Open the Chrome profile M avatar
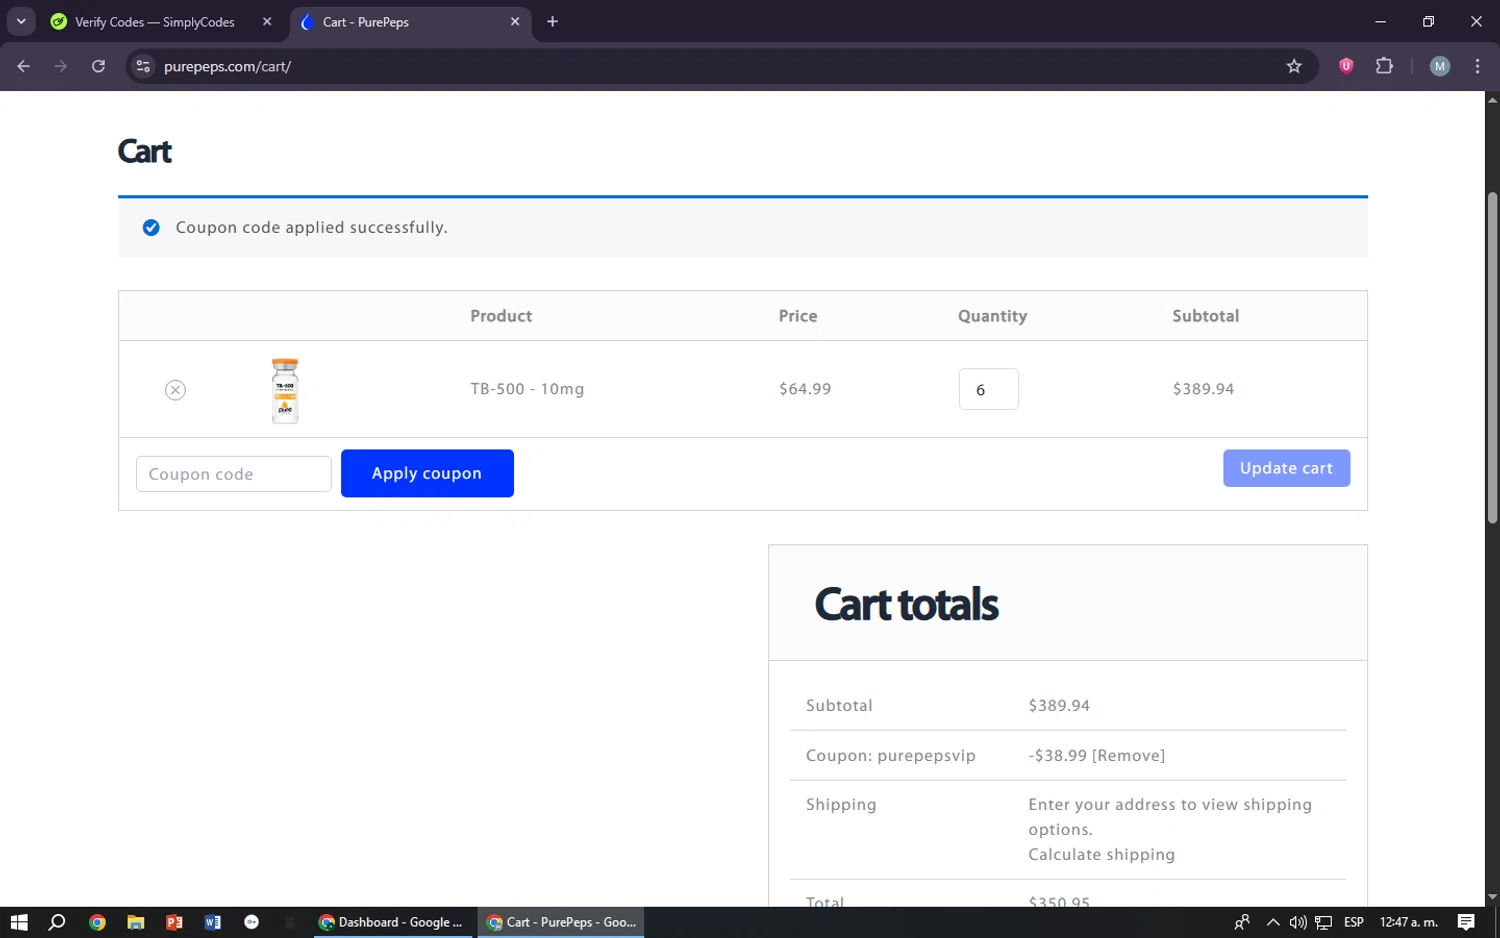The height and width of the screenshot is (938, 1500). click(1440, 66)
